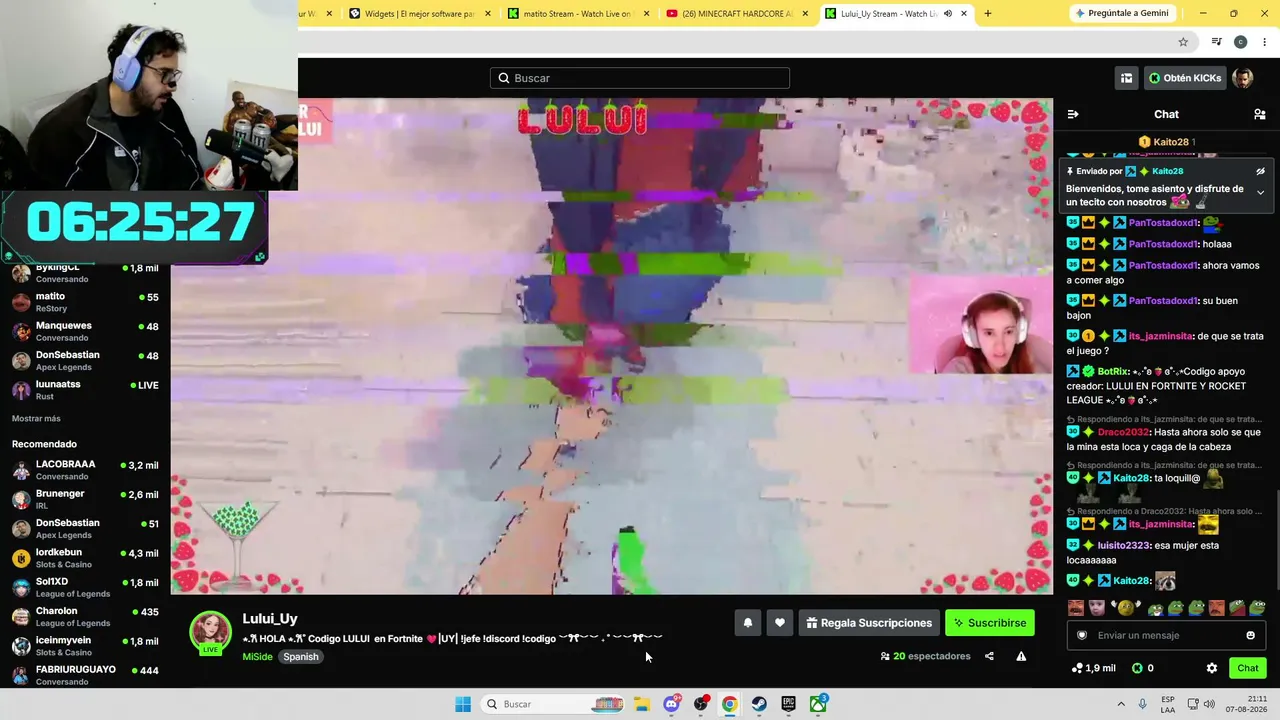Switch to the Widgets browser tab

421,14
